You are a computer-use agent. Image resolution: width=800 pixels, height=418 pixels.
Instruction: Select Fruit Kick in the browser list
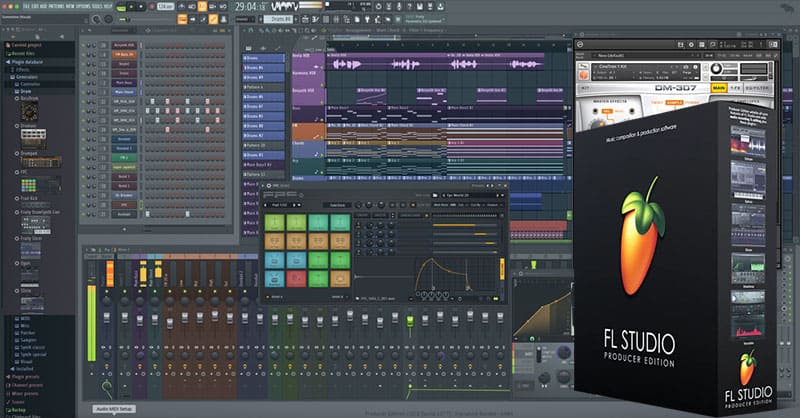(28, 199)
